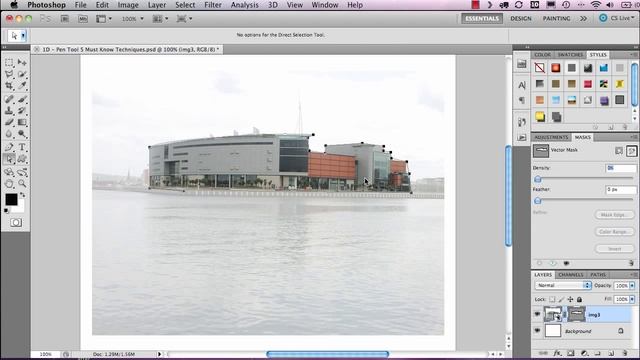Switch to the Painting workspace
This screenshot has height=360, width=640.
[x=556, y=18]
